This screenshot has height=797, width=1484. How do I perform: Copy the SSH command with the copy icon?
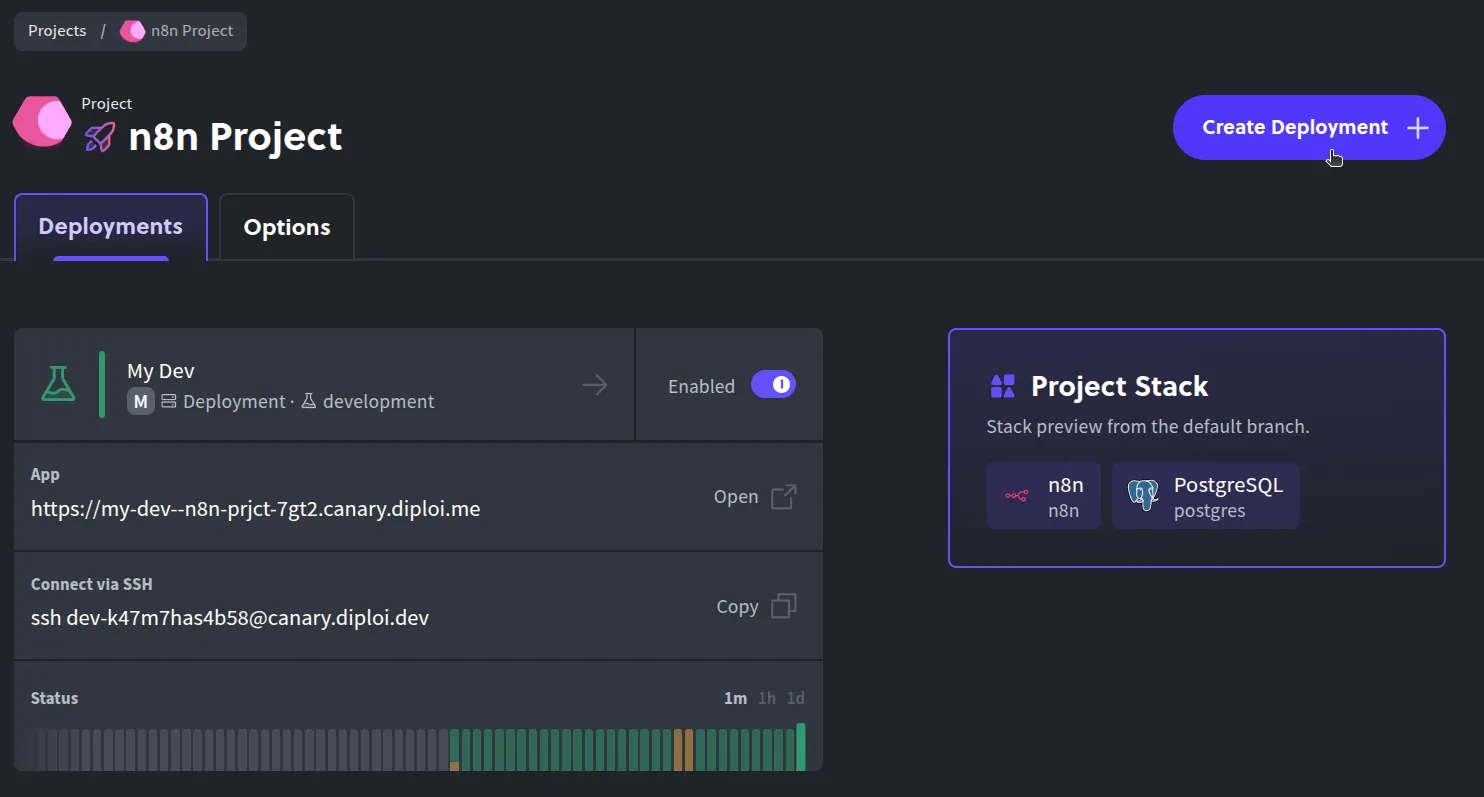[x=784, y=605]
